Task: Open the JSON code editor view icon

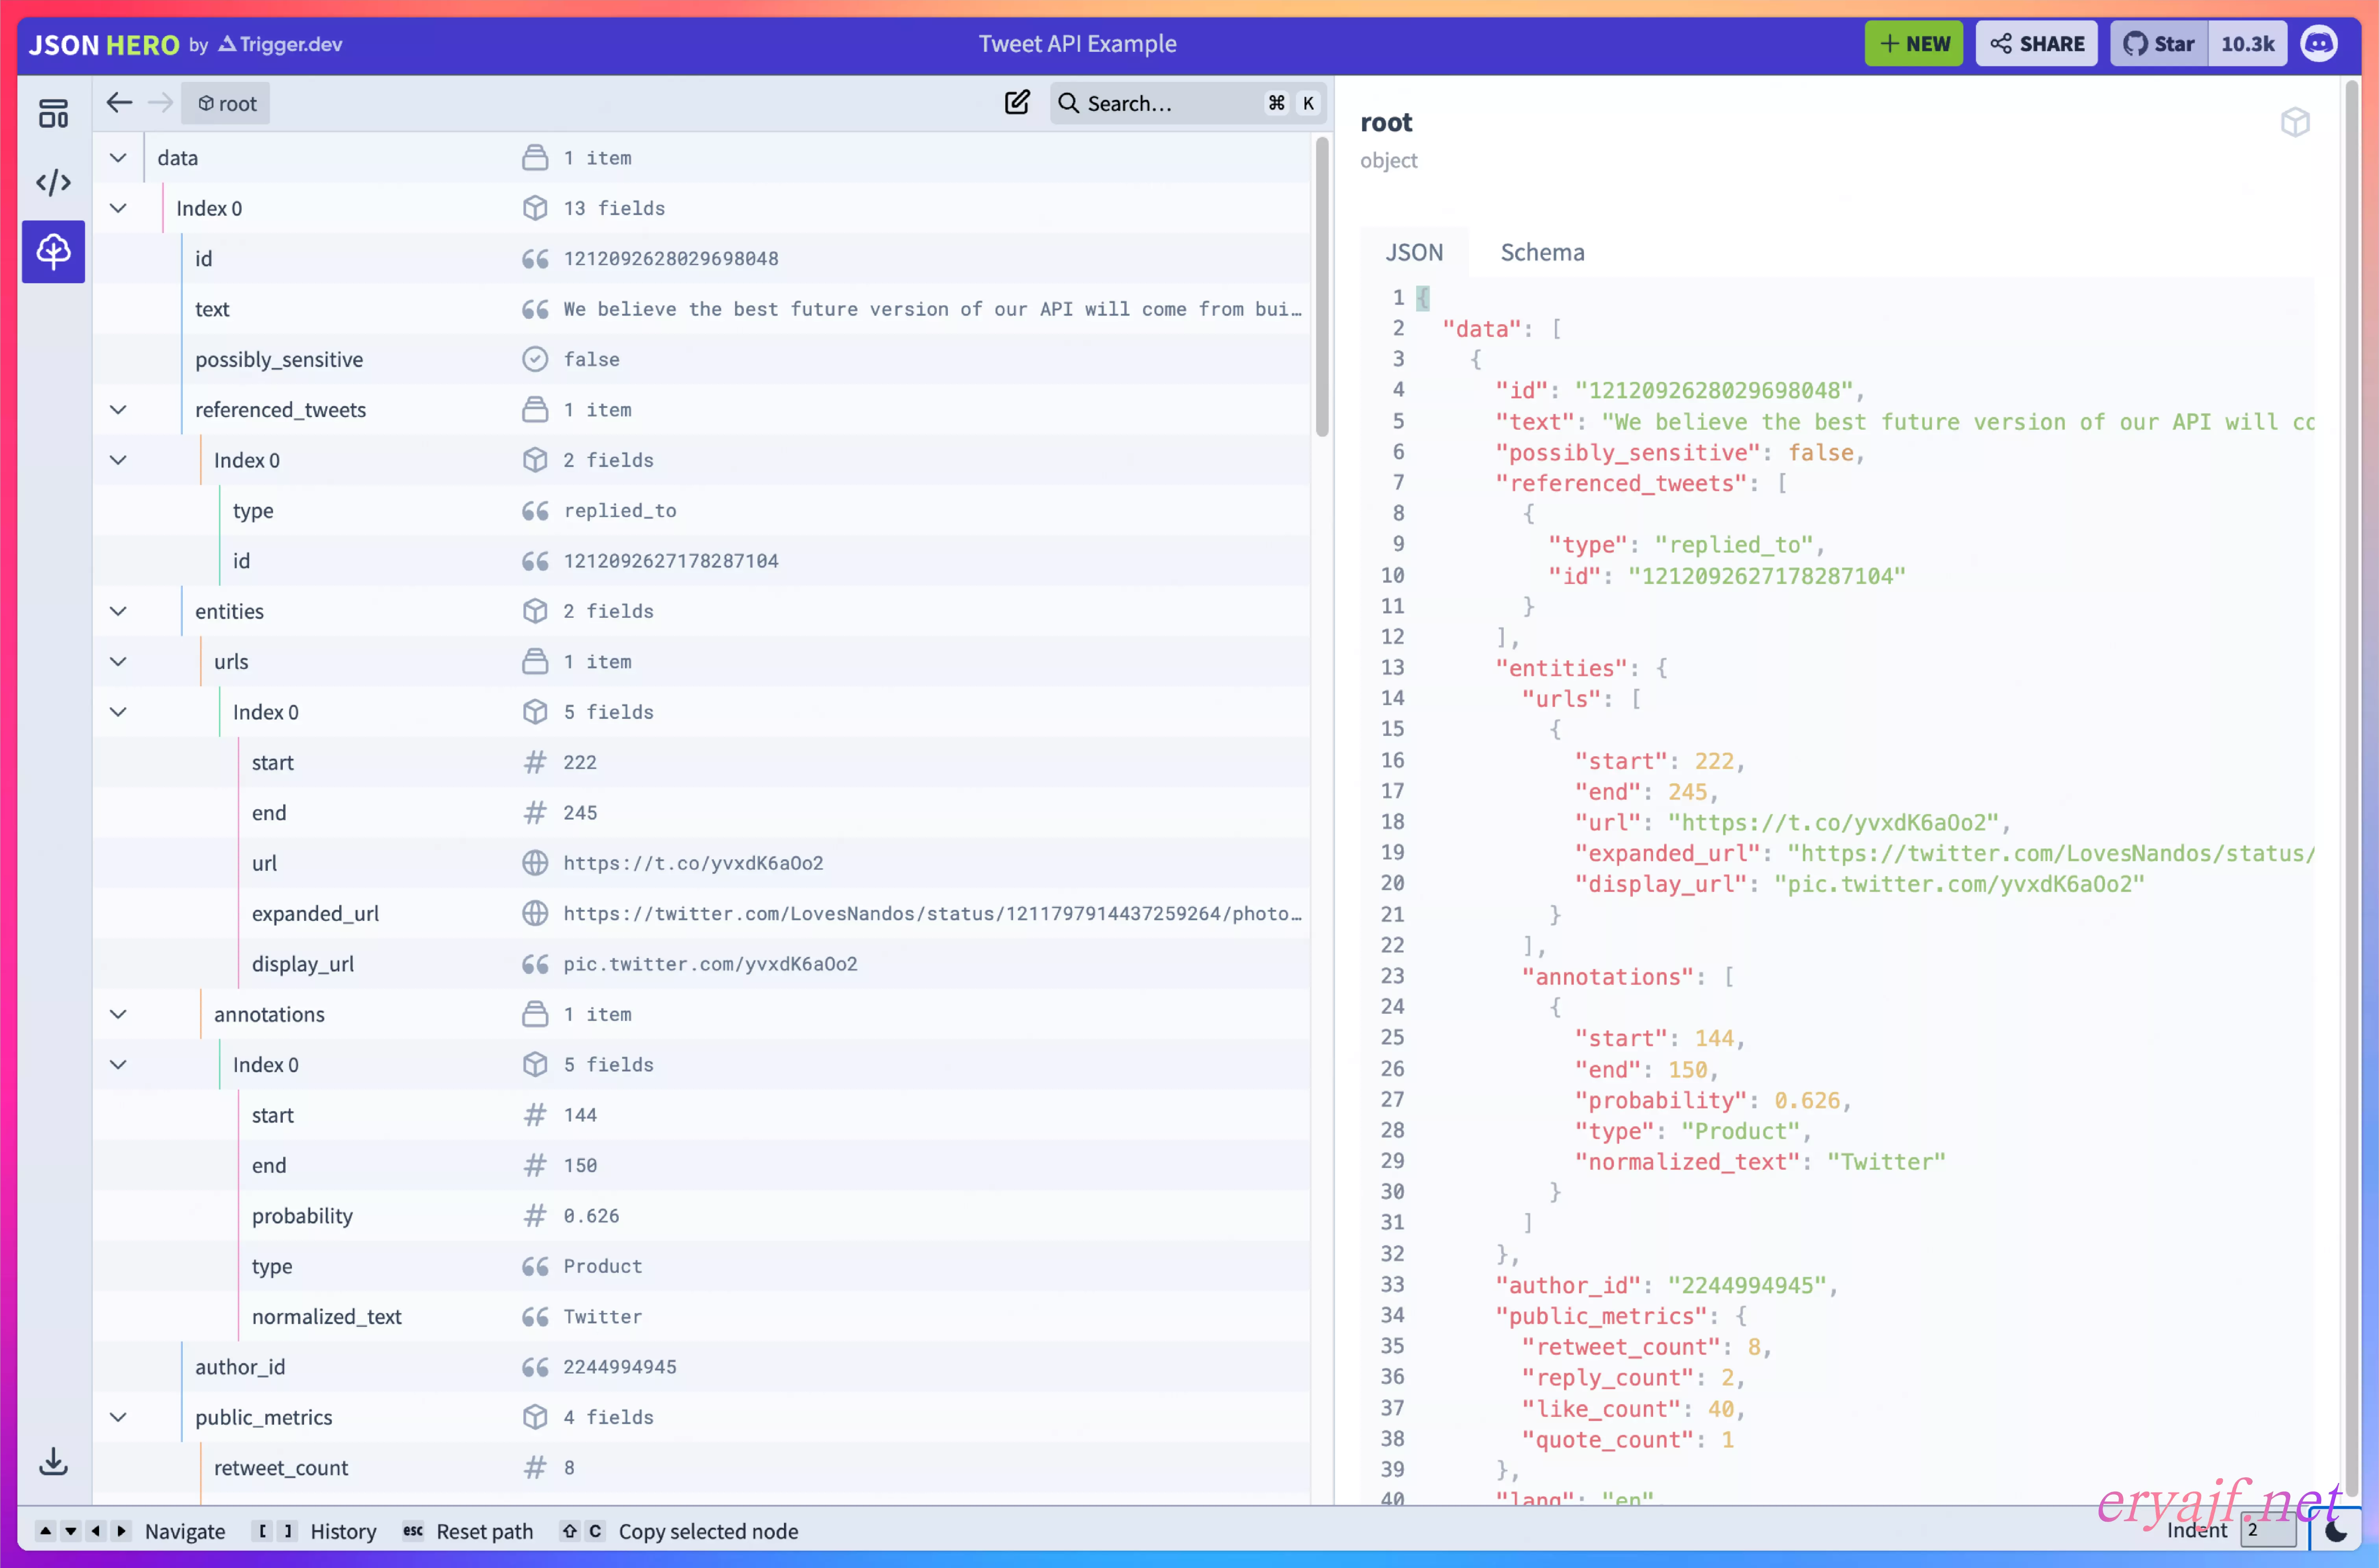Action: click(x=53, y=182)
